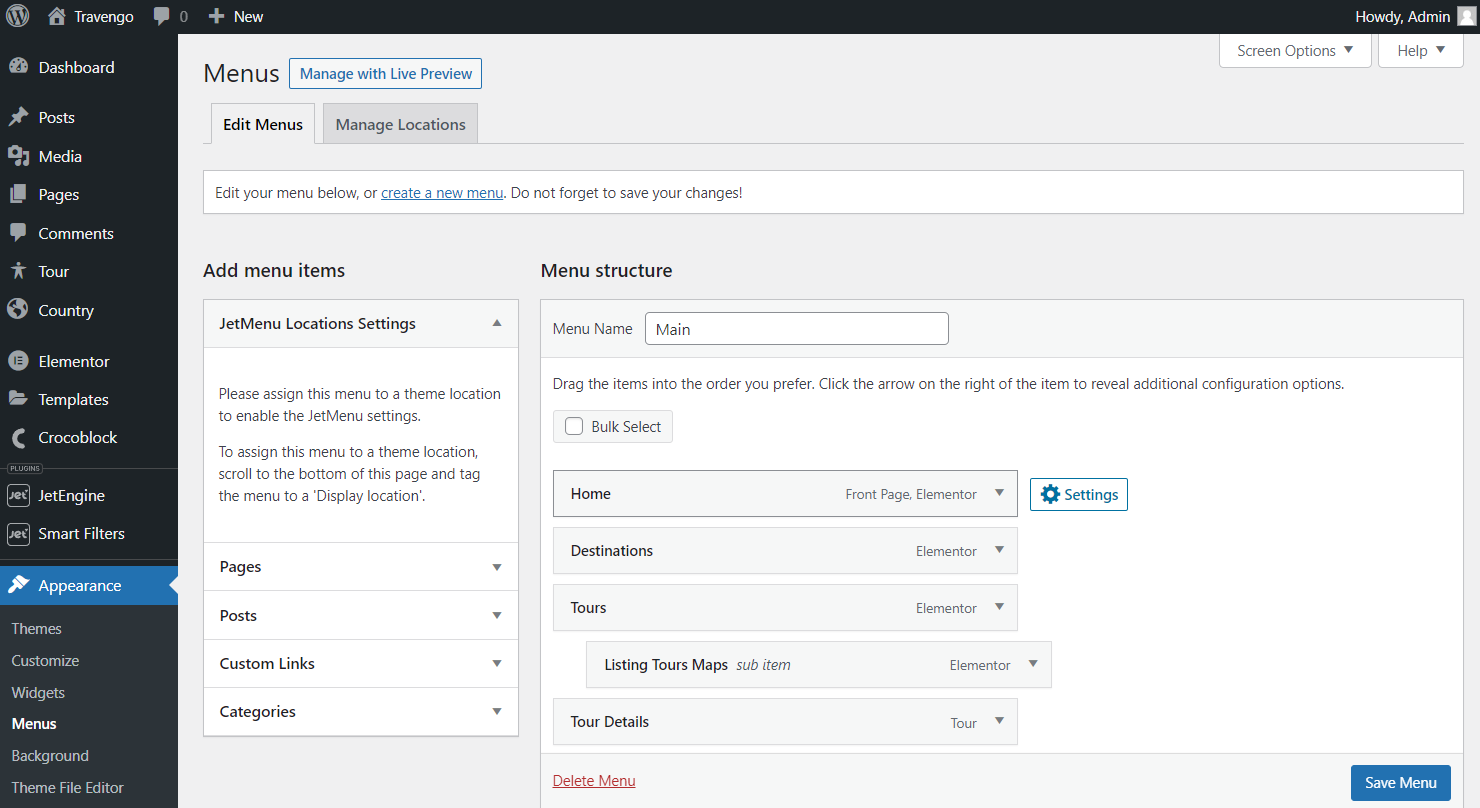The image size is (1480, 808).
Task: Click the Posts pushpin icon
Action: point(18,117)
